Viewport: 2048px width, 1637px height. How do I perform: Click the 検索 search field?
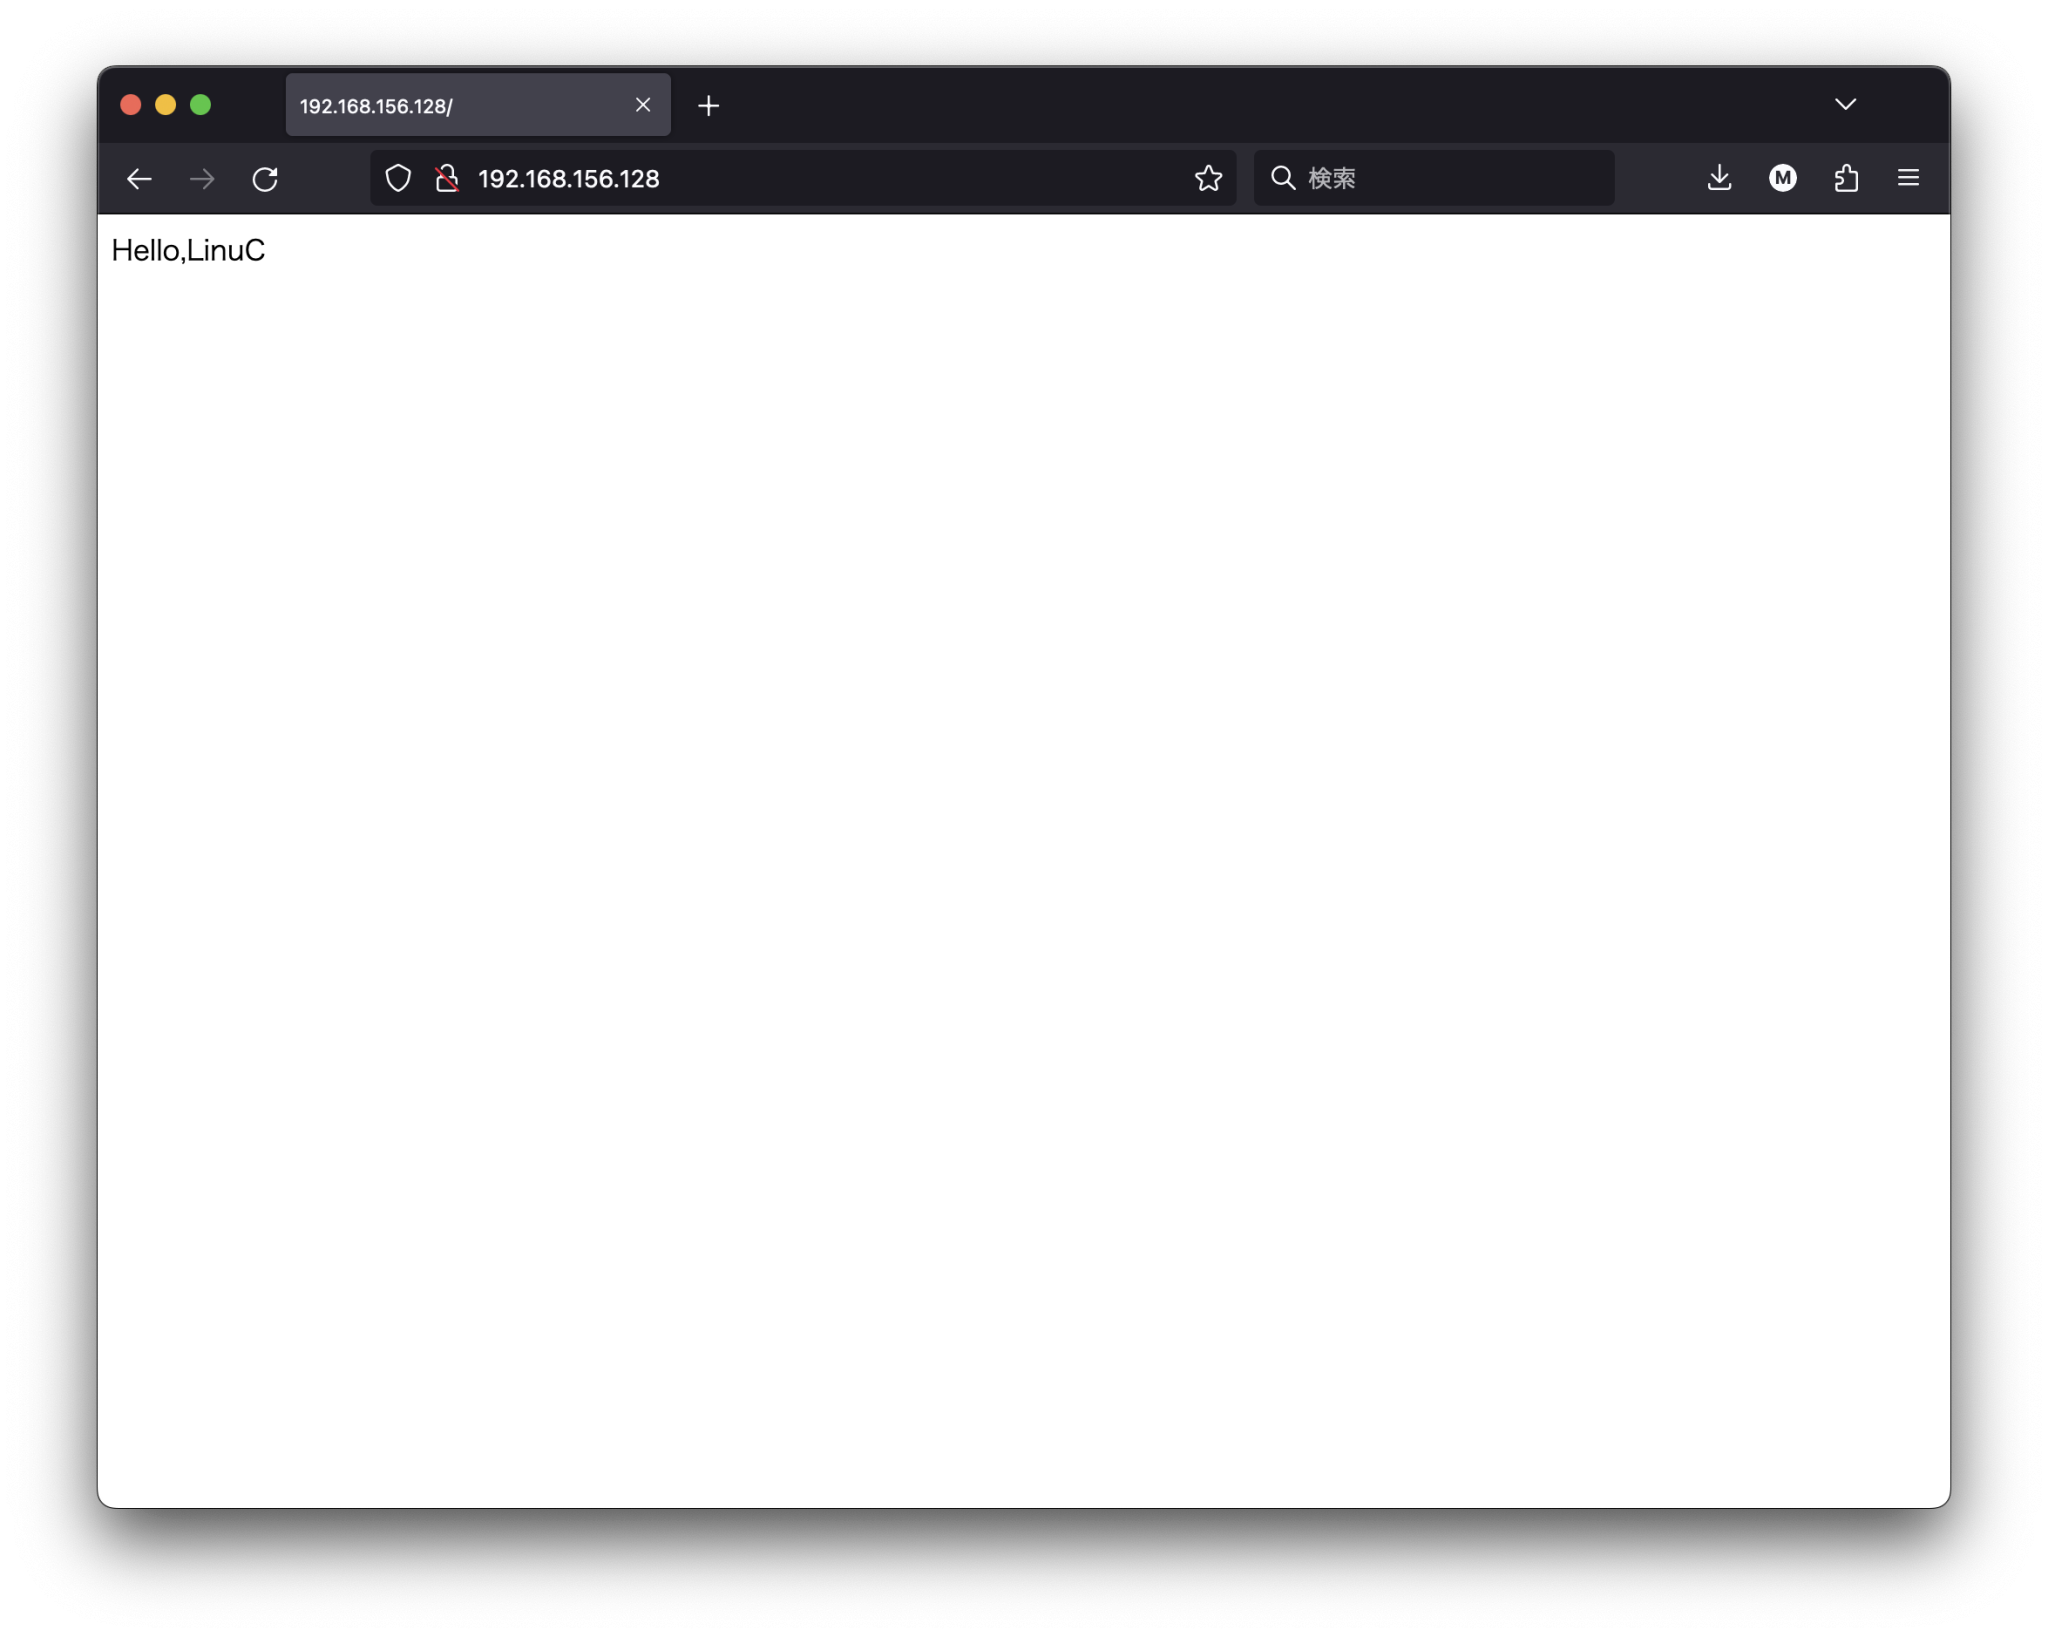[1430, 178]
